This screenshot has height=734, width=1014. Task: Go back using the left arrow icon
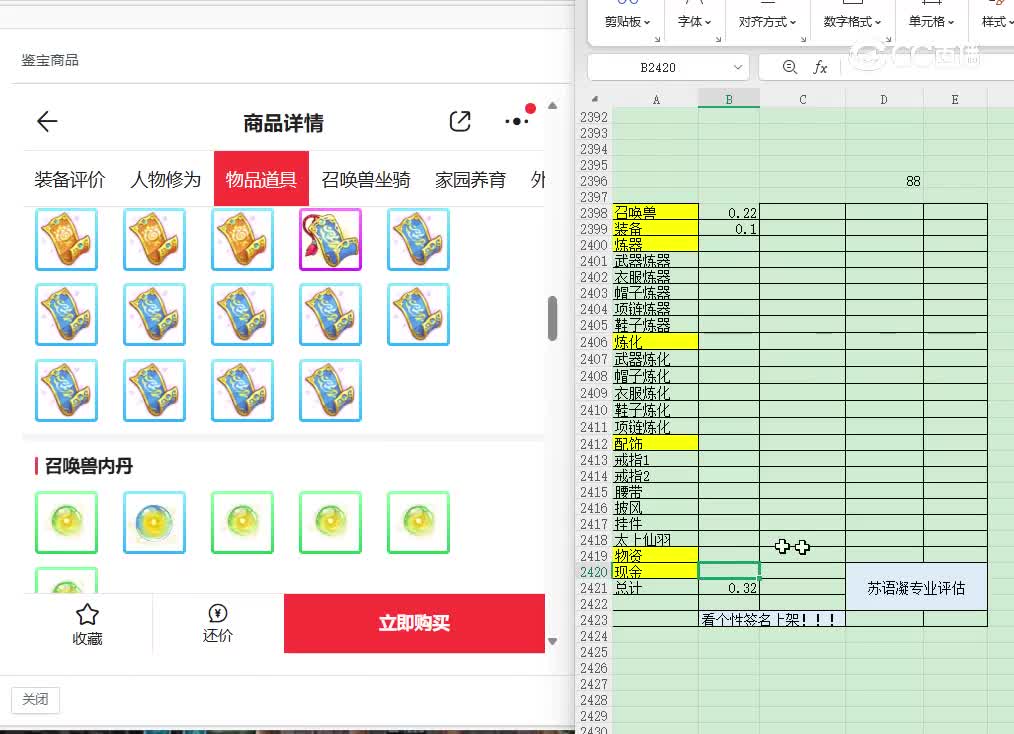point(47,122)
